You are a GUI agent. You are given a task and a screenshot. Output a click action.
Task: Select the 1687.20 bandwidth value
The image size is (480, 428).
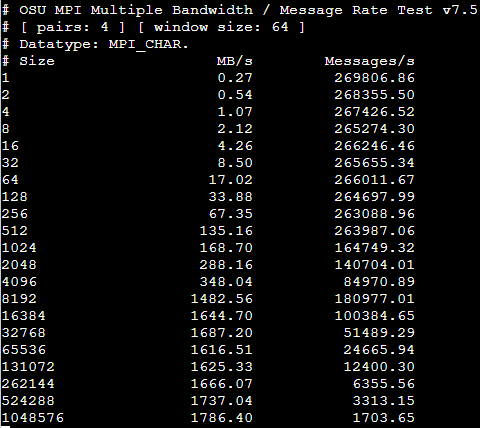[x=221, y=333]
